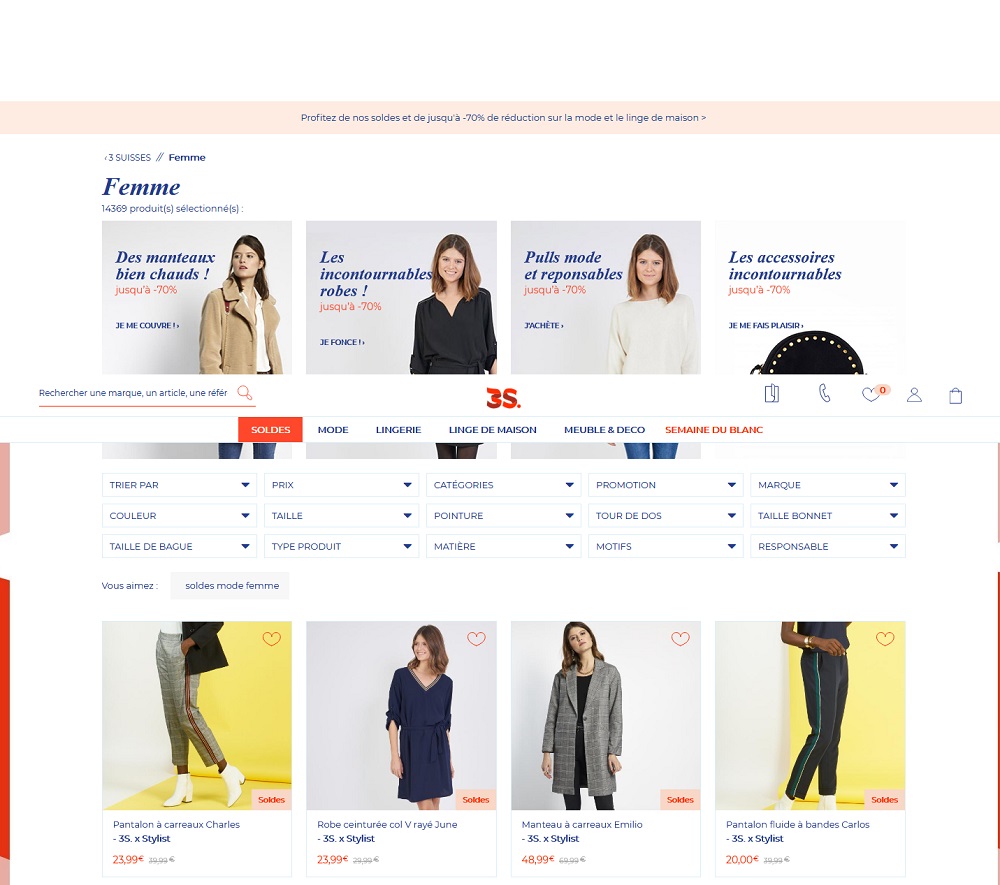Open the LINGERIE menu item

tap(399, 430)
